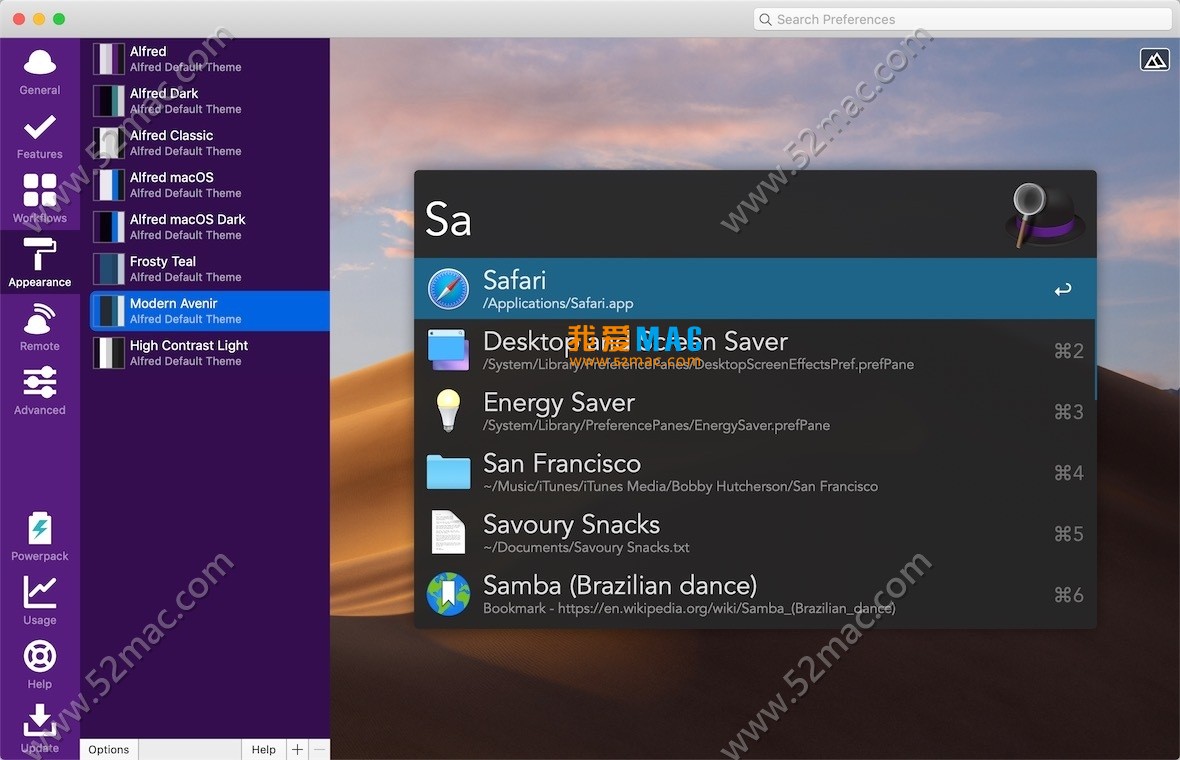Click the '~/Documents/Savoury Snacks.txt' subtitle
Image resolution: width=1180 pixels, height=760 pixels.
[586, 547]
